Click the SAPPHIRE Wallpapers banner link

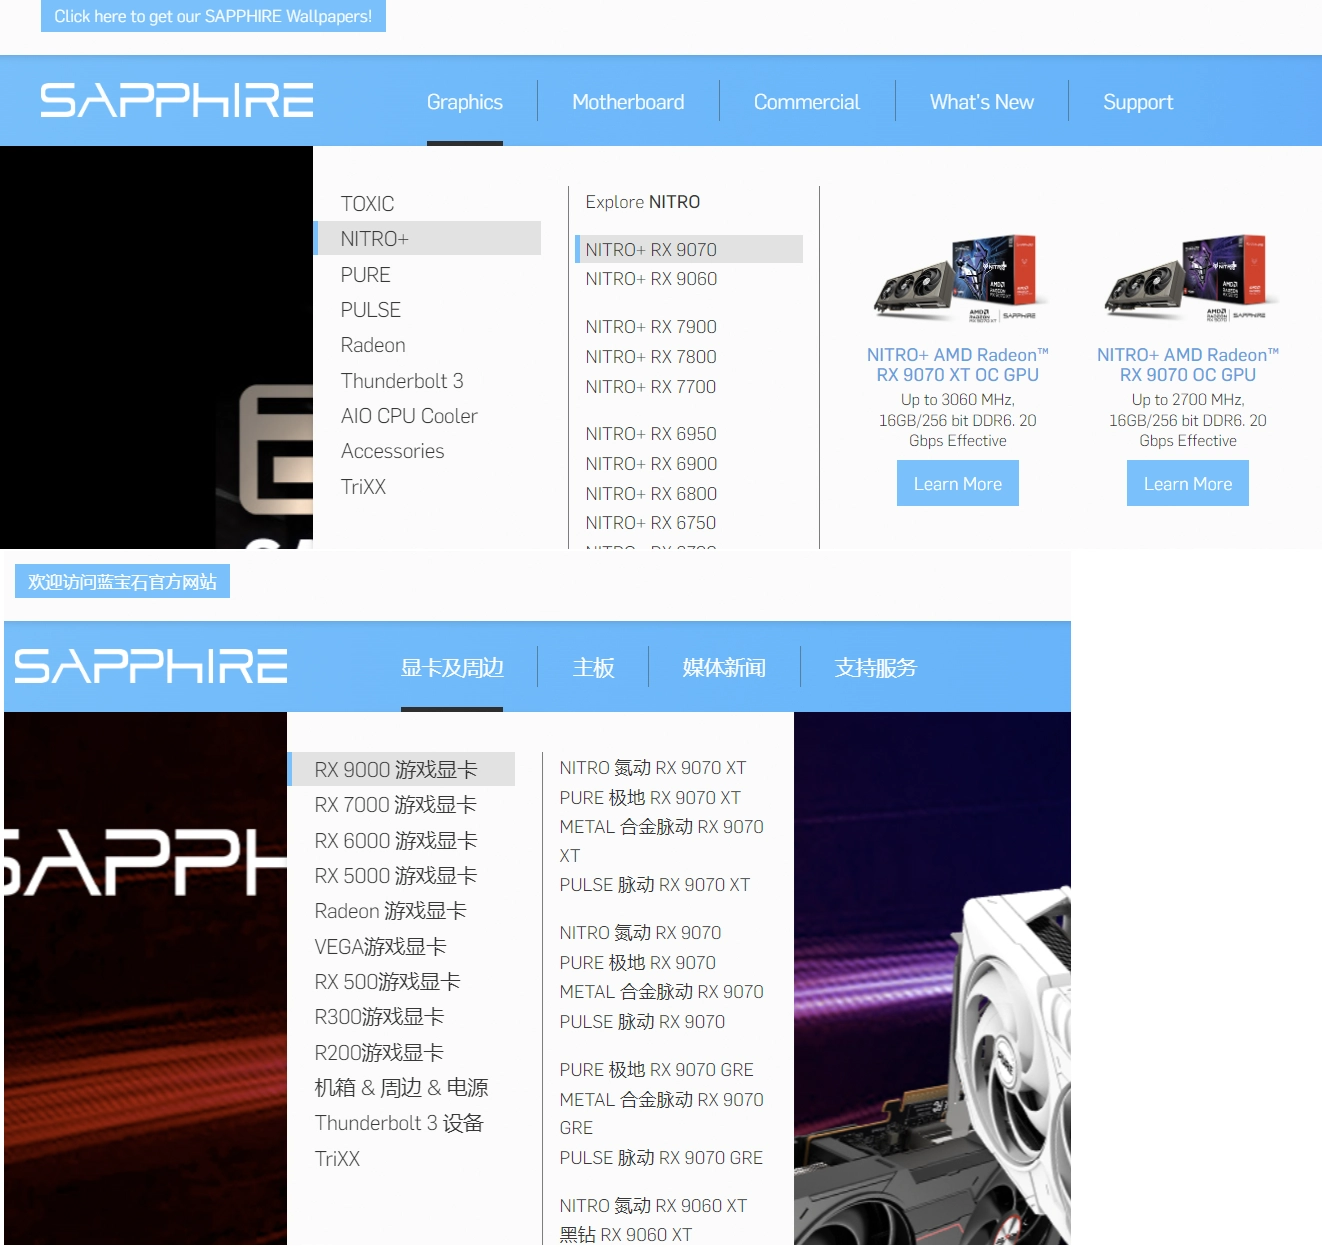[213, 16]
